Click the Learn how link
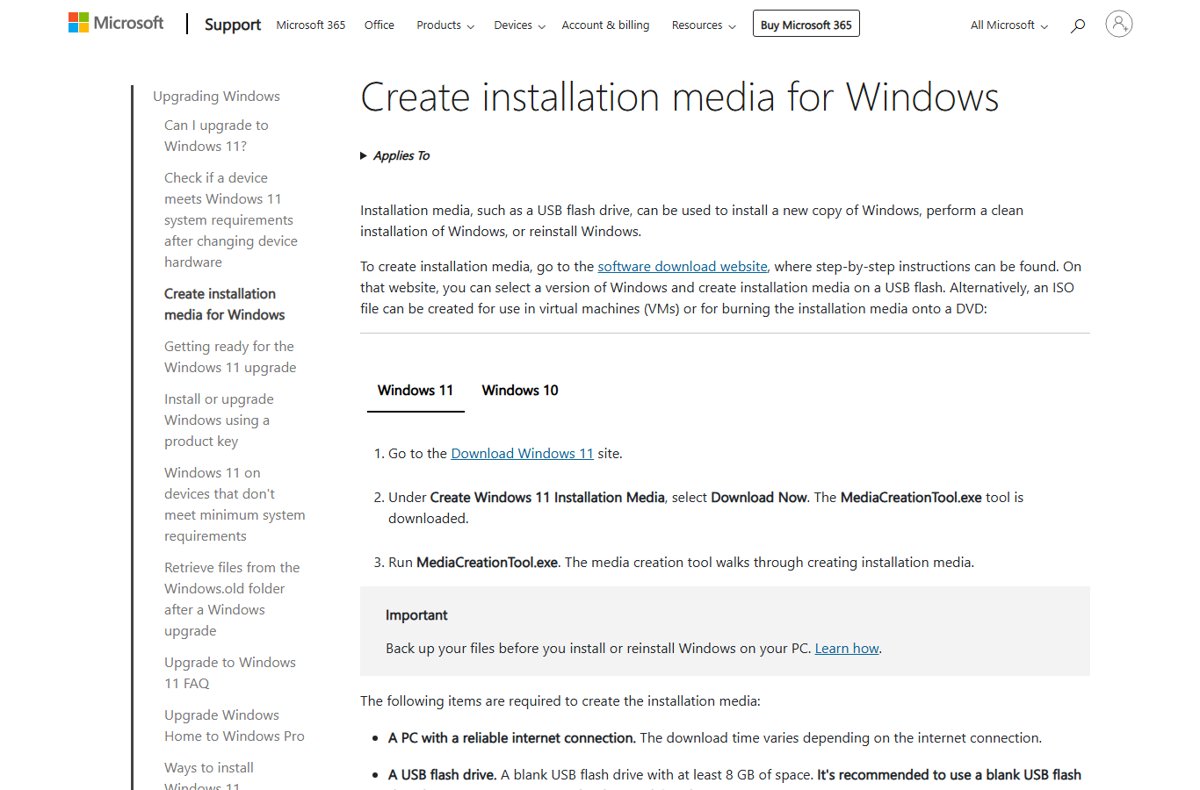The image size is (1200, 790). pos(847,648)
